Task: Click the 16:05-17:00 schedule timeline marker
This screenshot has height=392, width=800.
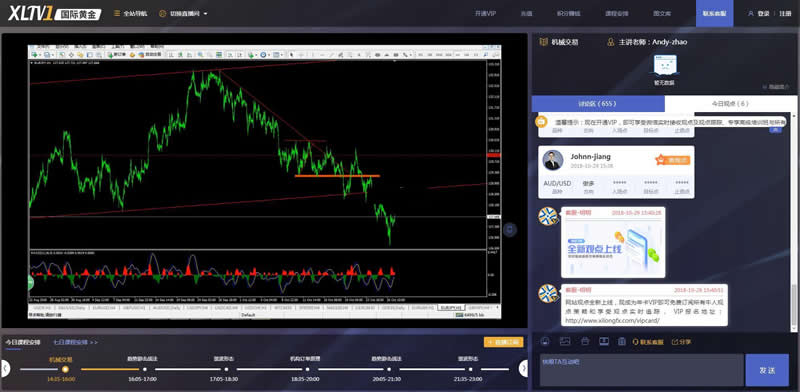Action: pos(145,369)
